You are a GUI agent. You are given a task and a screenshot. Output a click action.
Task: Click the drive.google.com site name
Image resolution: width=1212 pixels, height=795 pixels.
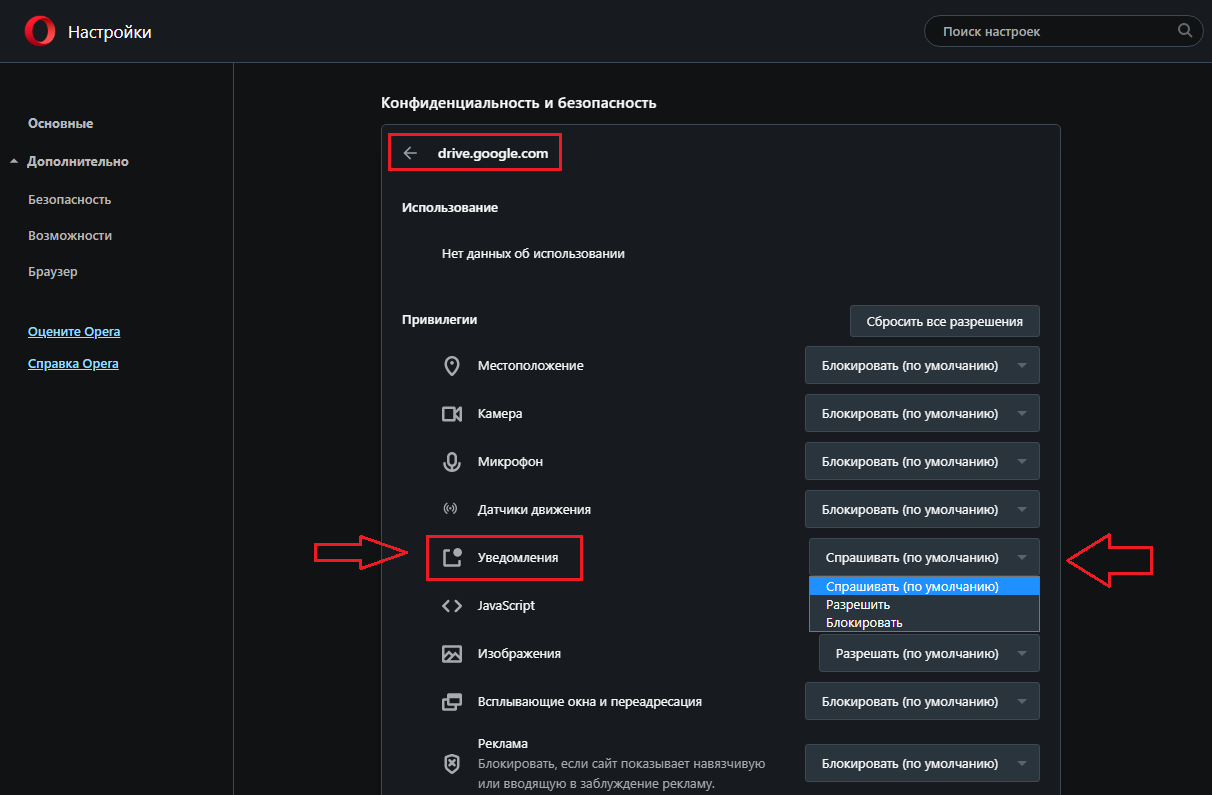click(x=493, y=153)
